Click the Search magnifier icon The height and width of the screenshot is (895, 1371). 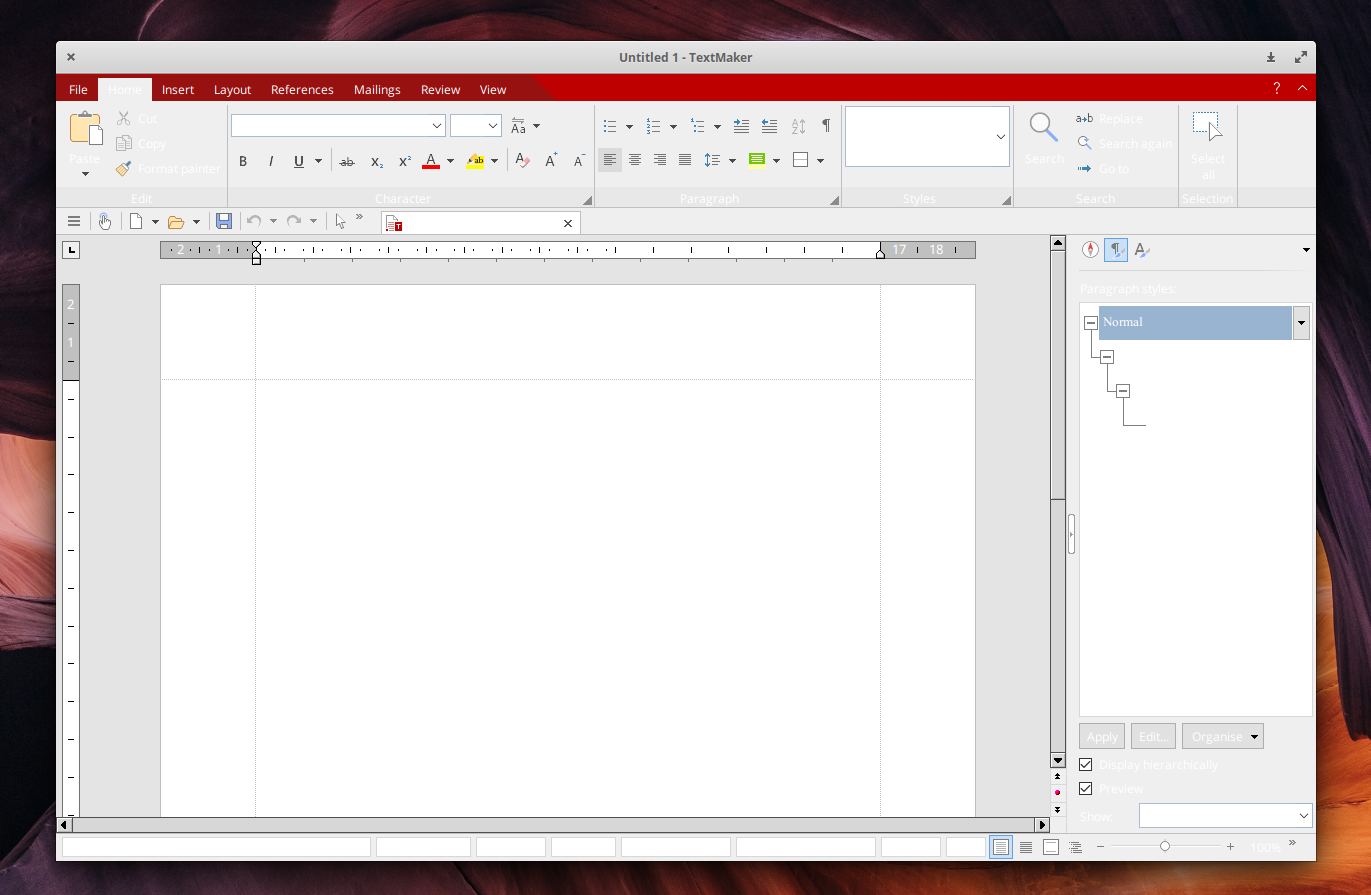(1044, 128)
